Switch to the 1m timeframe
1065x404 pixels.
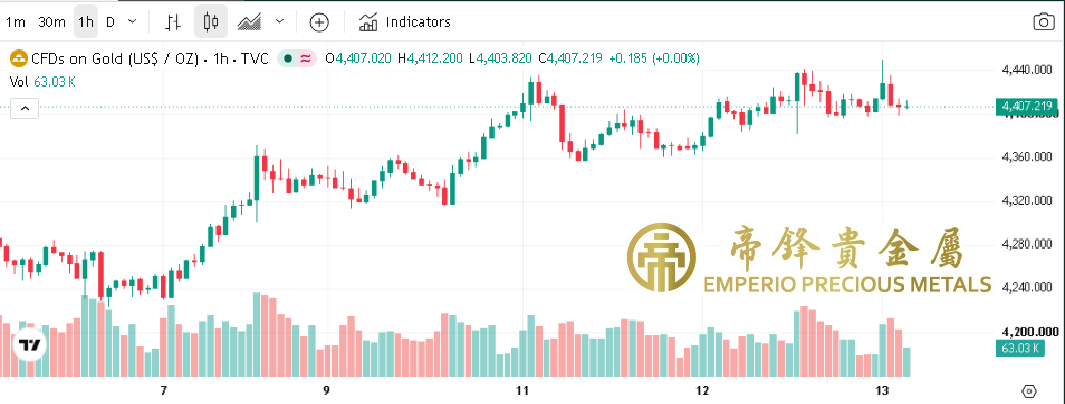click(16, 22)
